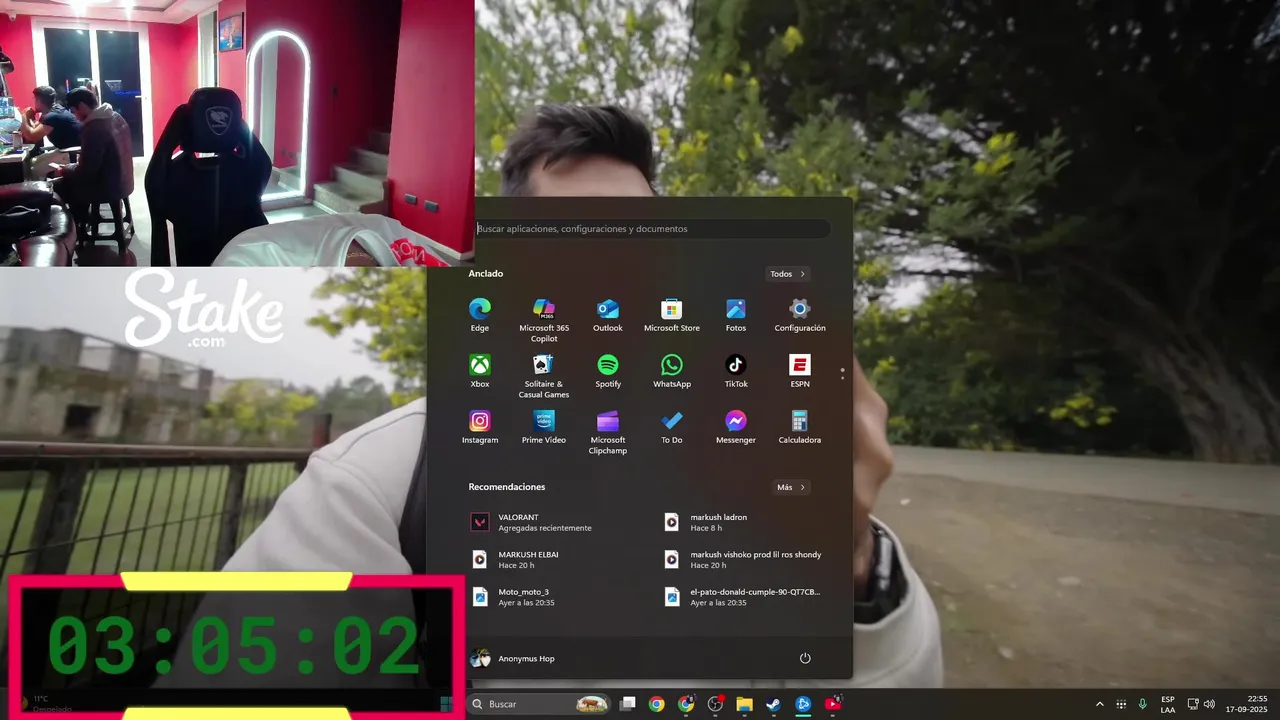Open File Explorer from taskbar
The height and width of the screenshot is (720, 1280).
(744, 704)
